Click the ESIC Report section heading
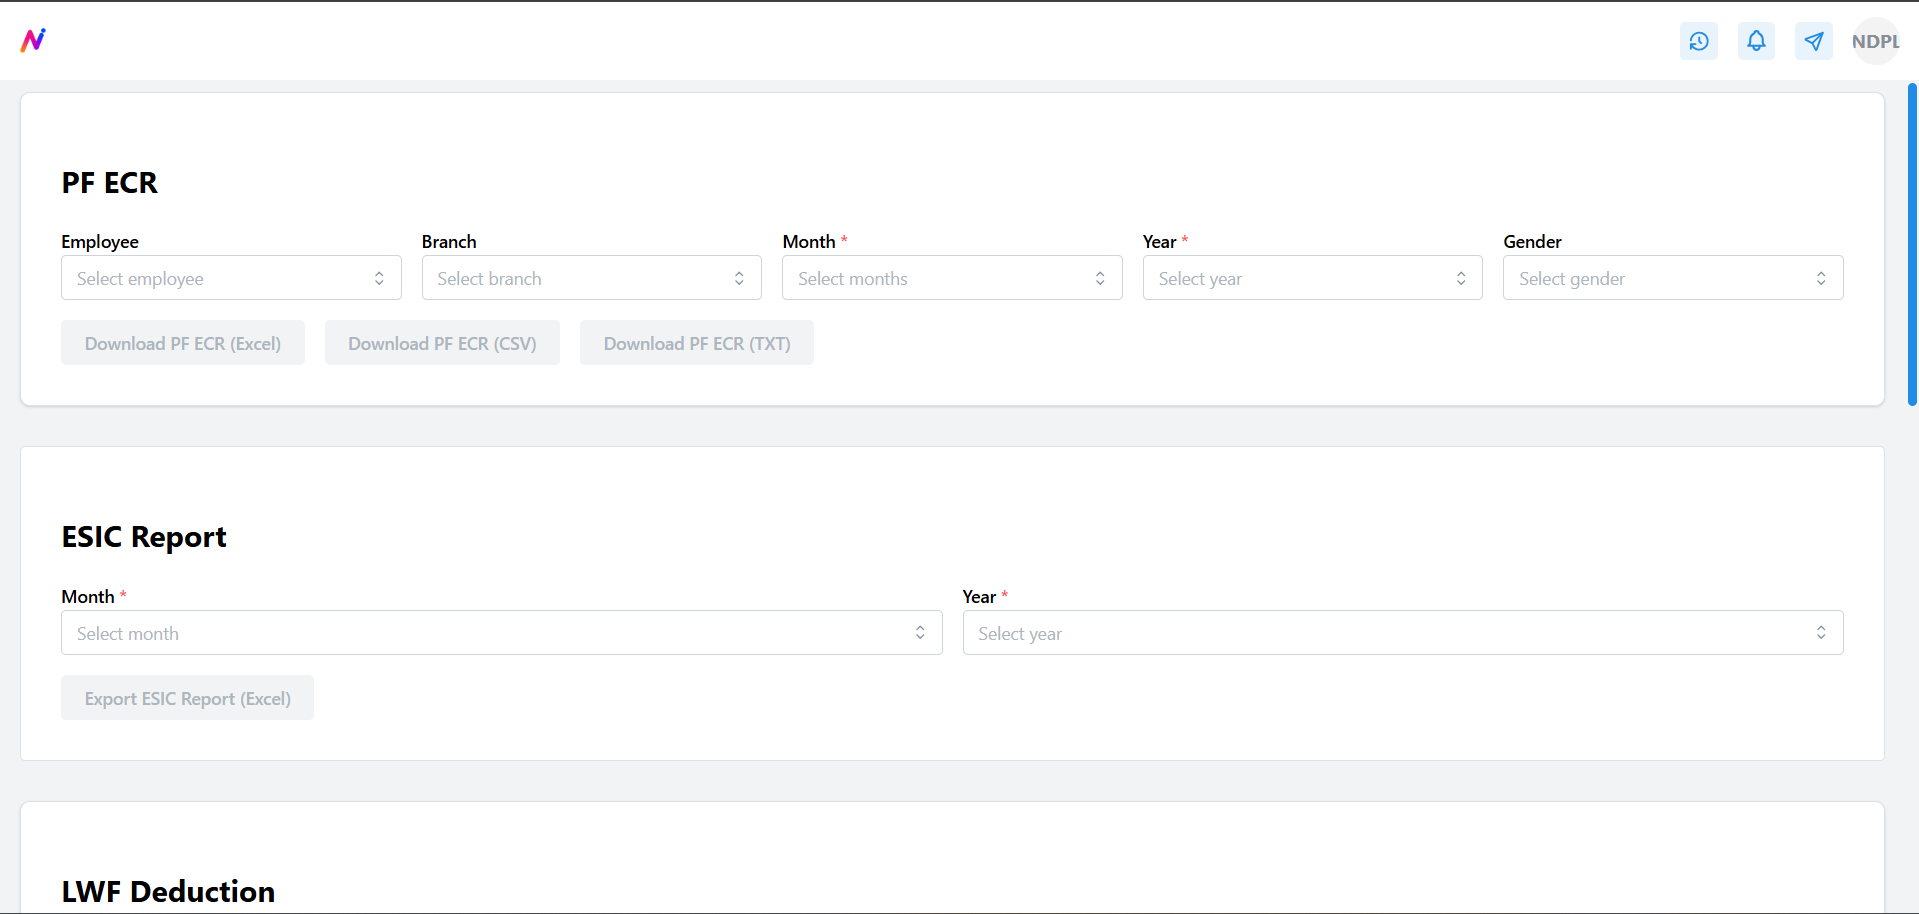Image resolution: width=1919 pixels, height=914 pixels. pyautogui.click(x=144, y=537)
